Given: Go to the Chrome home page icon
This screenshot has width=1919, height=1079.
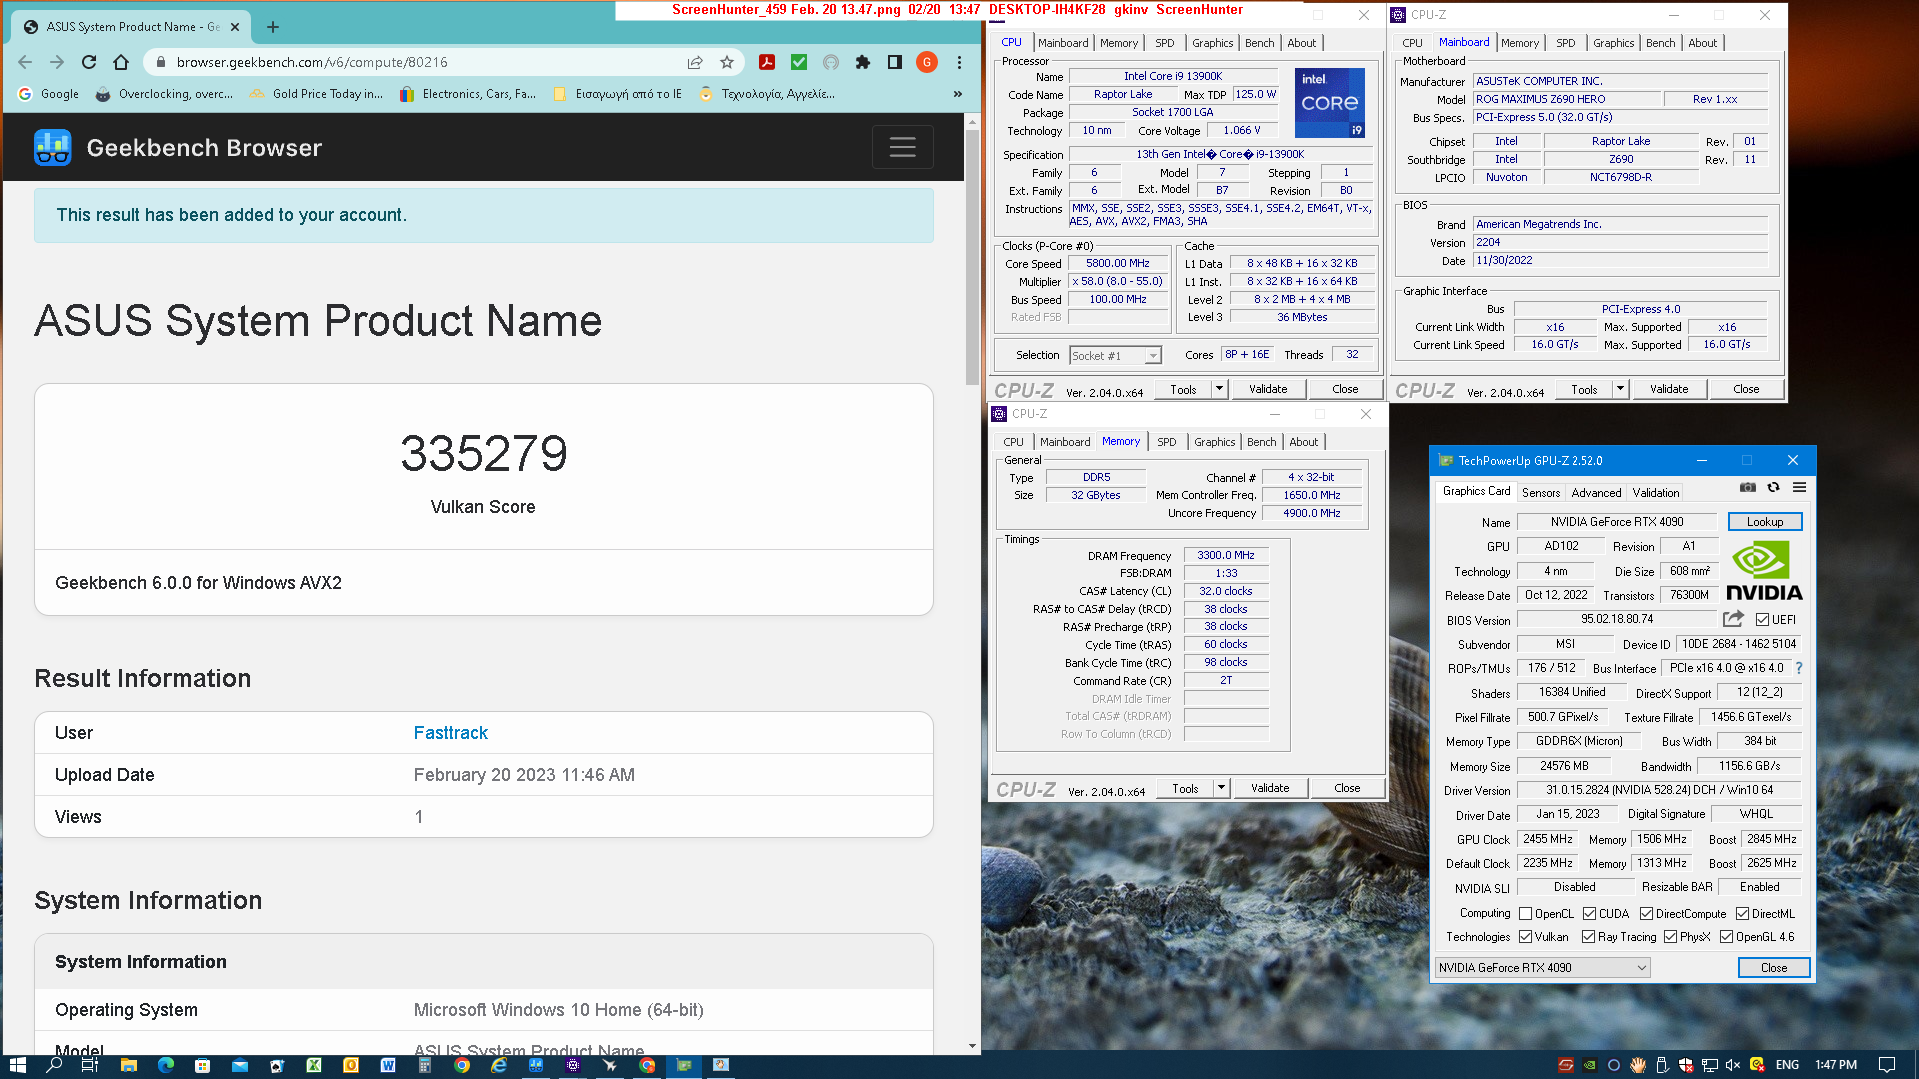Looking at the screenshot, I should pos(121,62).
